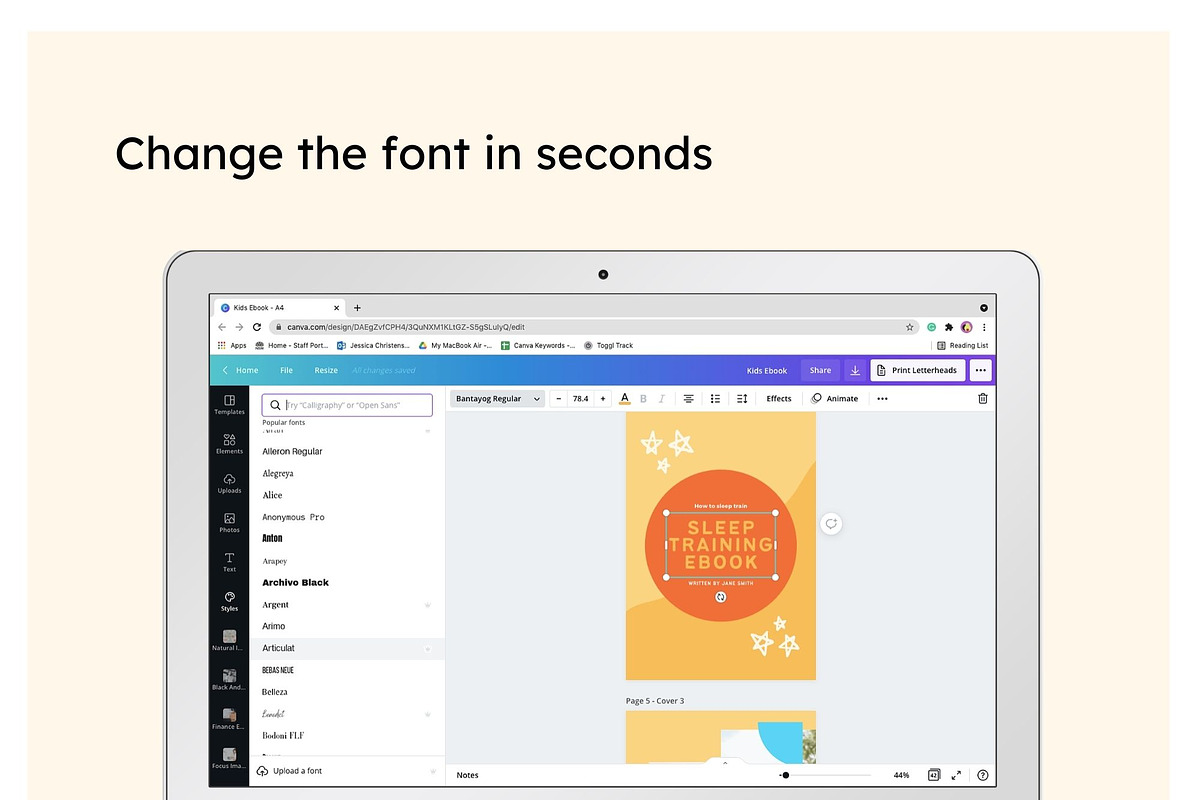The image size is (1200, 800).
Task: Open the Reading List bookmark
Action: pyautogui.click(x=962, y=345)
